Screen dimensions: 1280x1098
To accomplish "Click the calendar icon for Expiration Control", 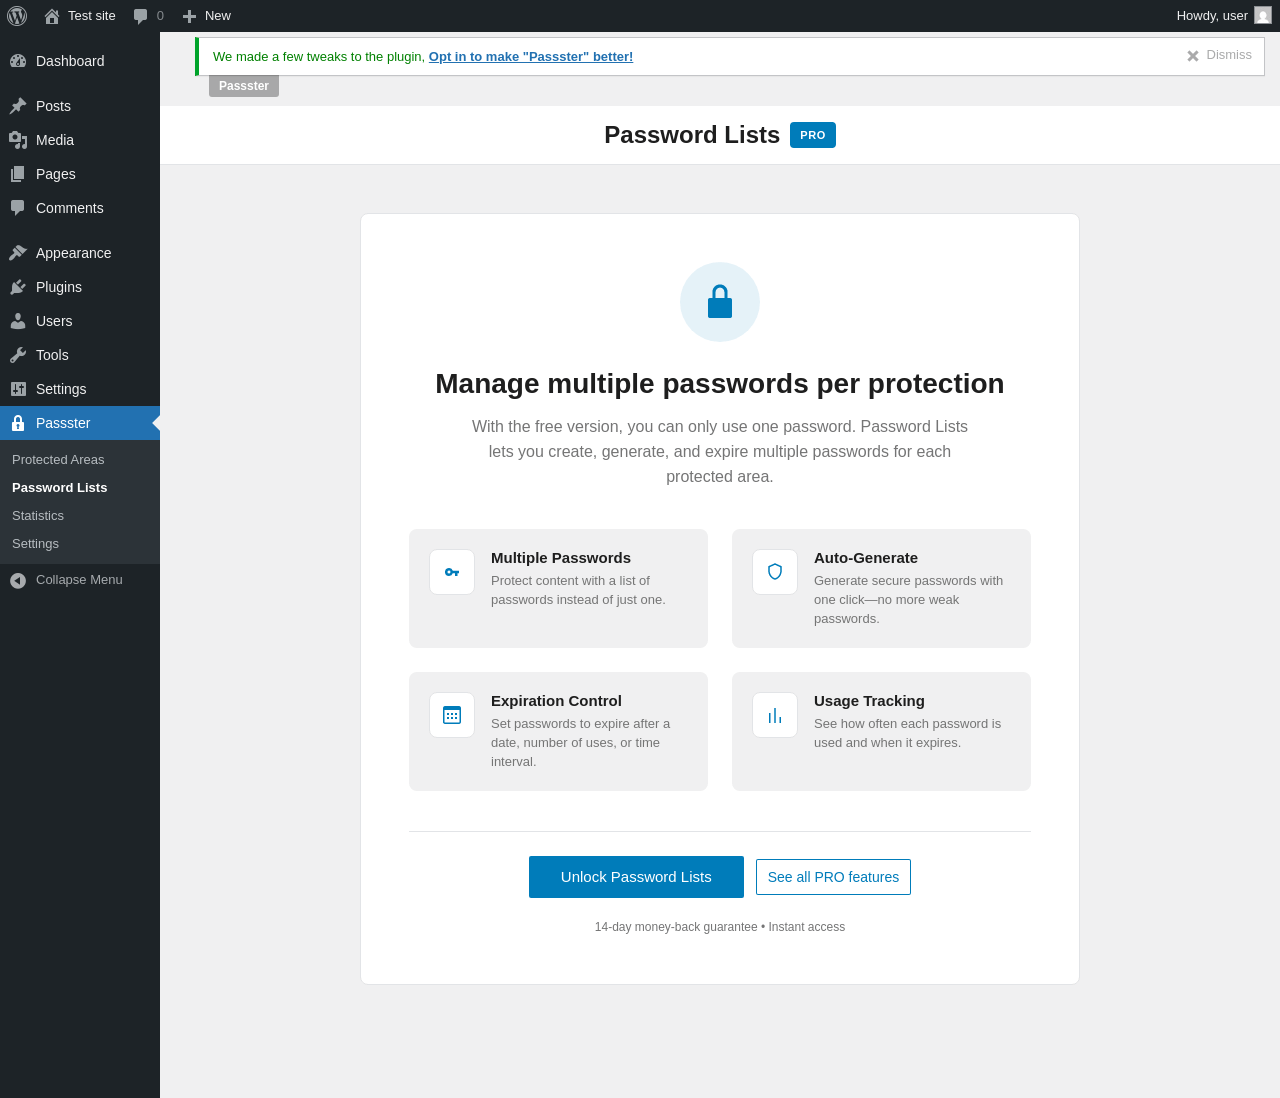I will tap(452, 715).
